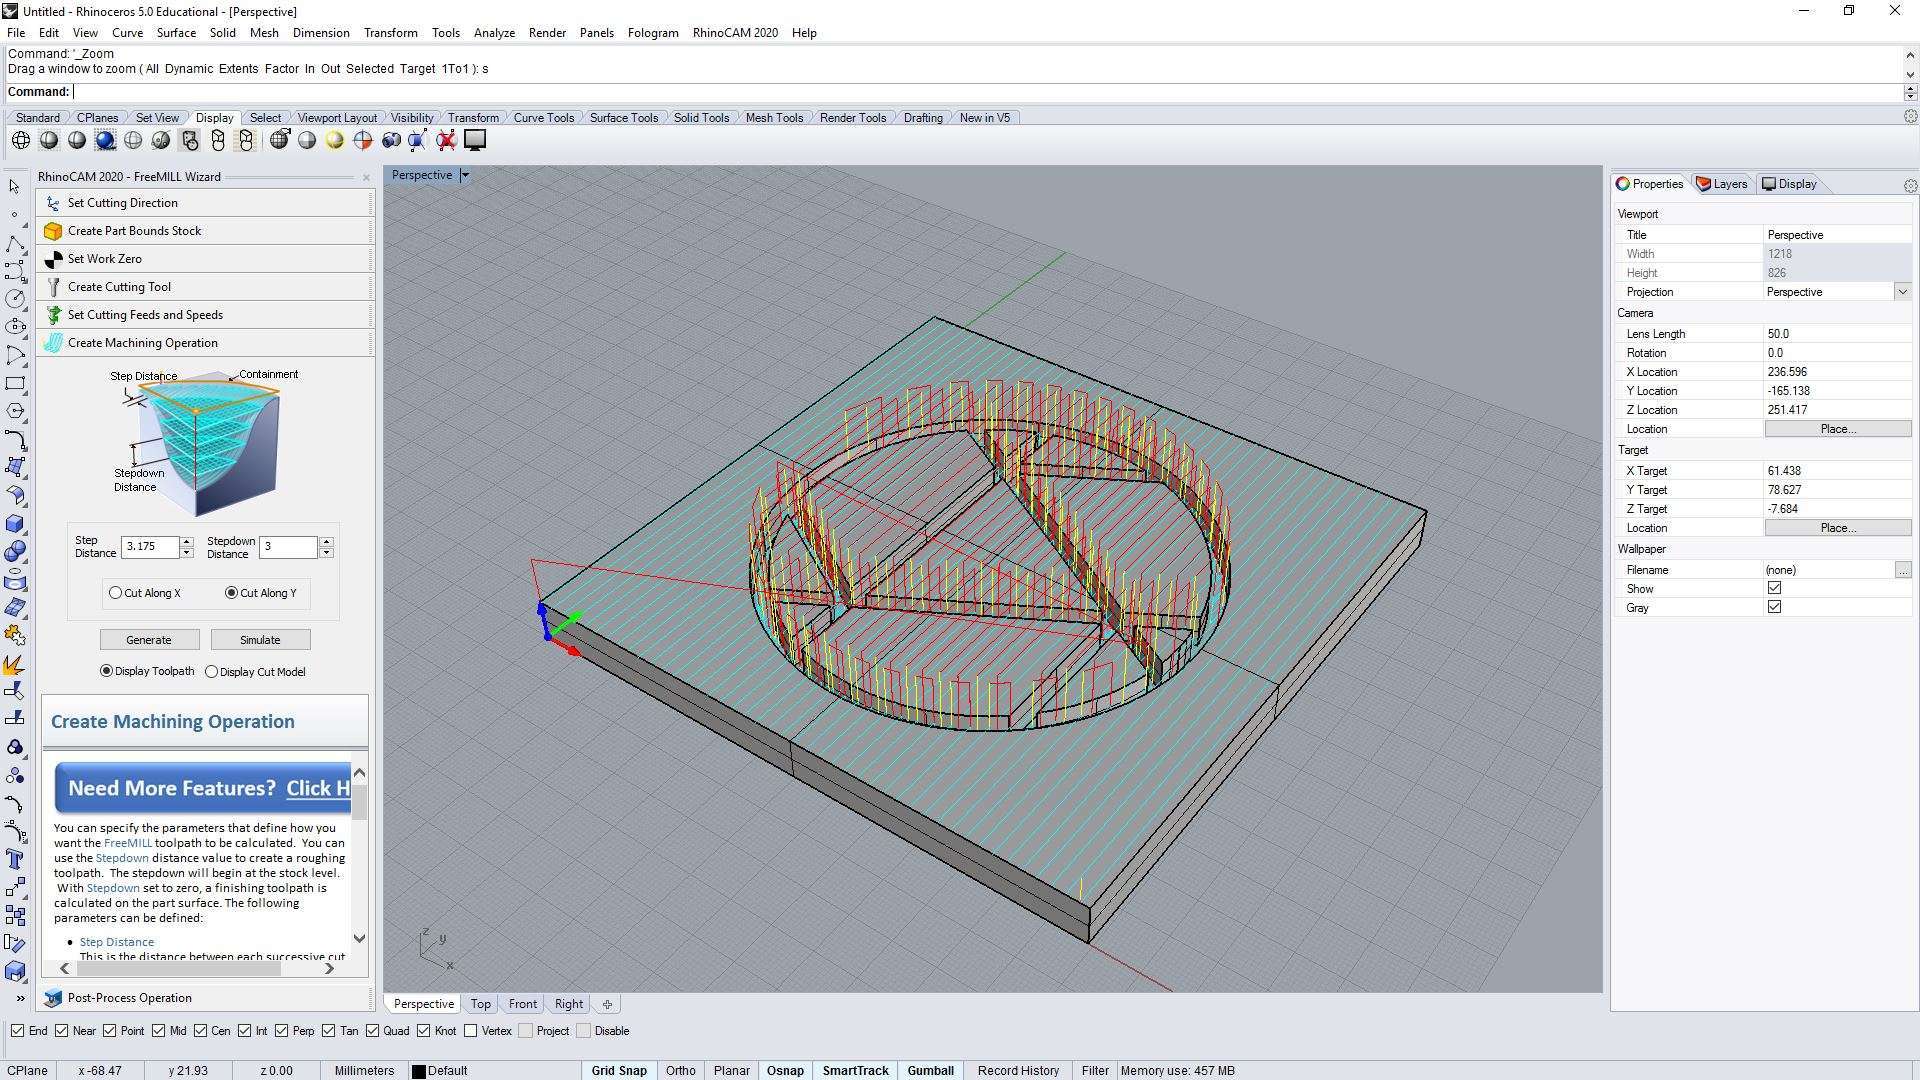
Task: Choose the Box solid tool in sidebar
Action: pos(14,524)
